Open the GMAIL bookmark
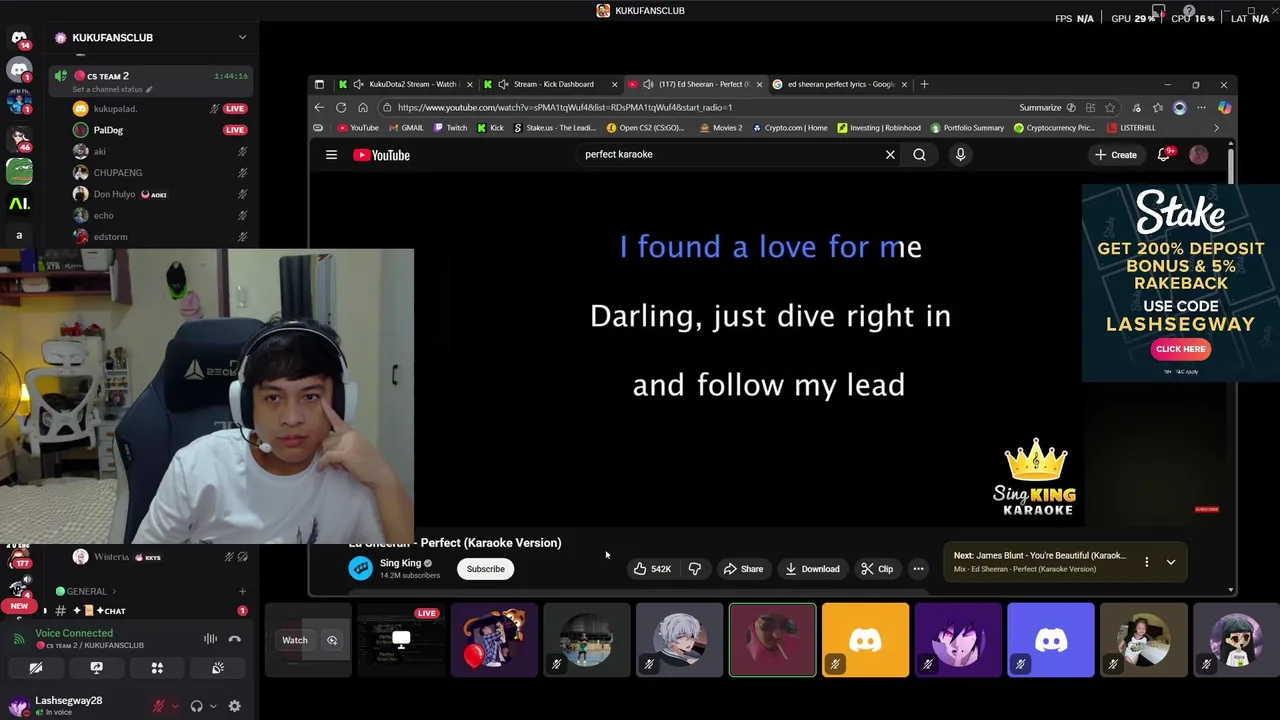The image size is (1280, 720). 406,128
